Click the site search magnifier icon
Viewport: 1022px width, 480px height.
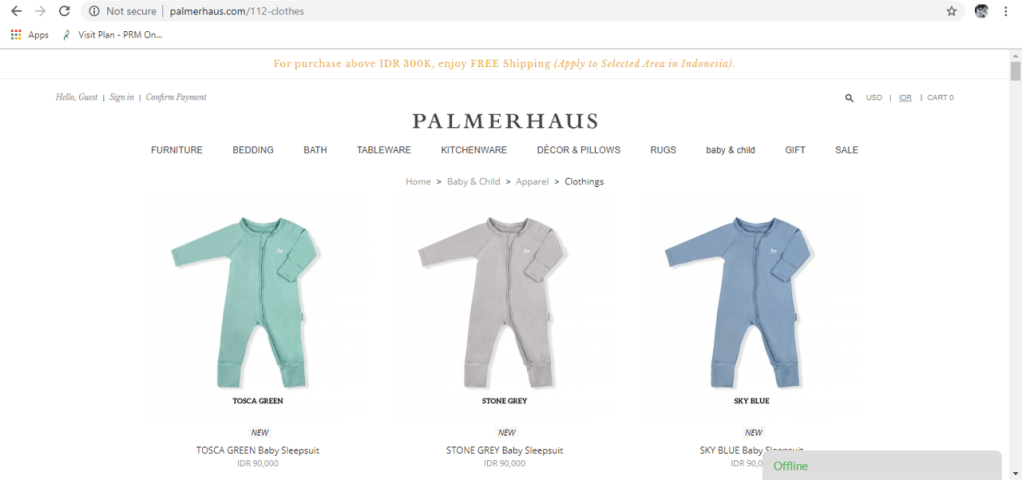pos(849,98)
